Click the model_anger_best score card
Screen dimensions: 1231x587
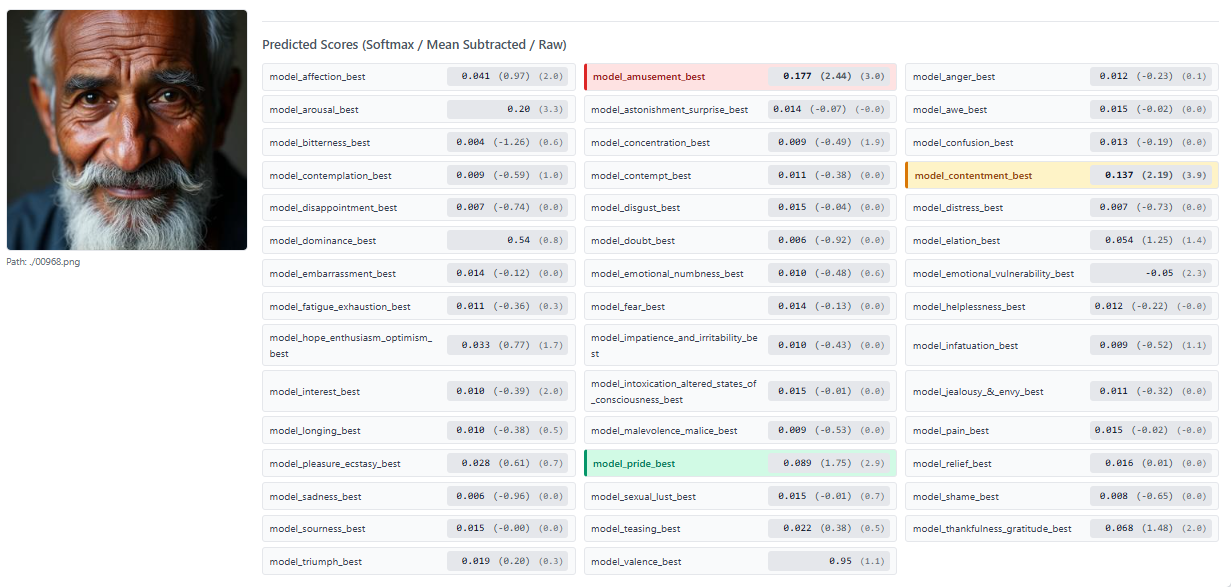pos(1061,77)
